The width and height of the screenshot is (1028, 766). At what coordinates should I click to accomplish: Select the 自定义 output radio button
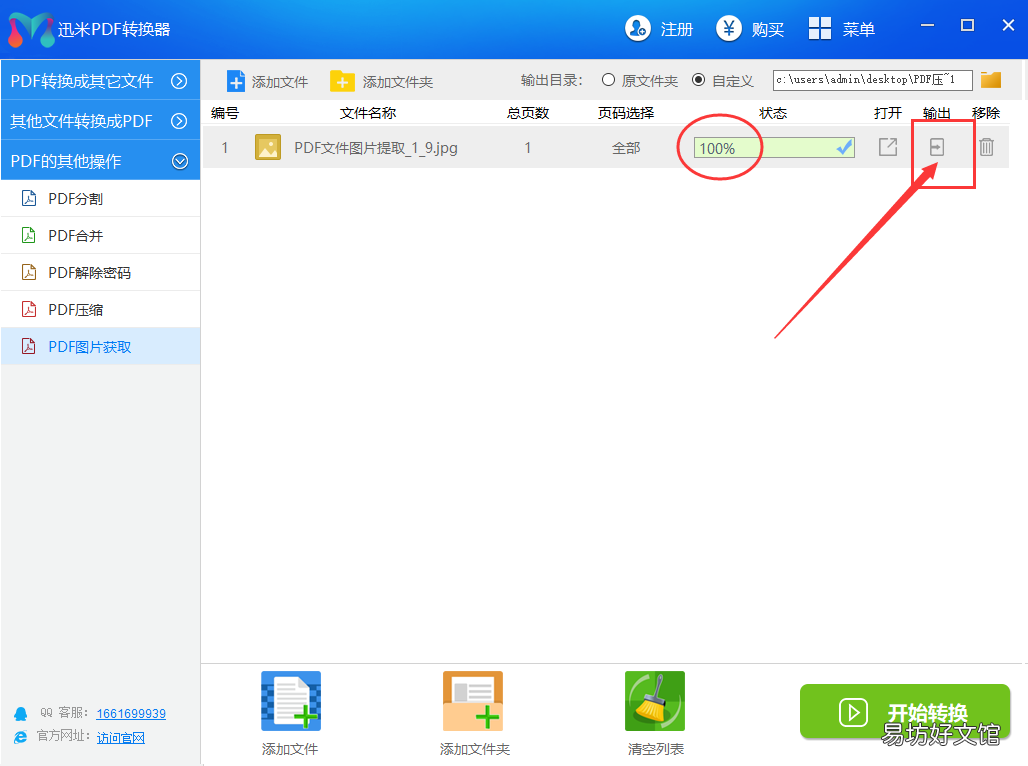[x=699, y=80]
